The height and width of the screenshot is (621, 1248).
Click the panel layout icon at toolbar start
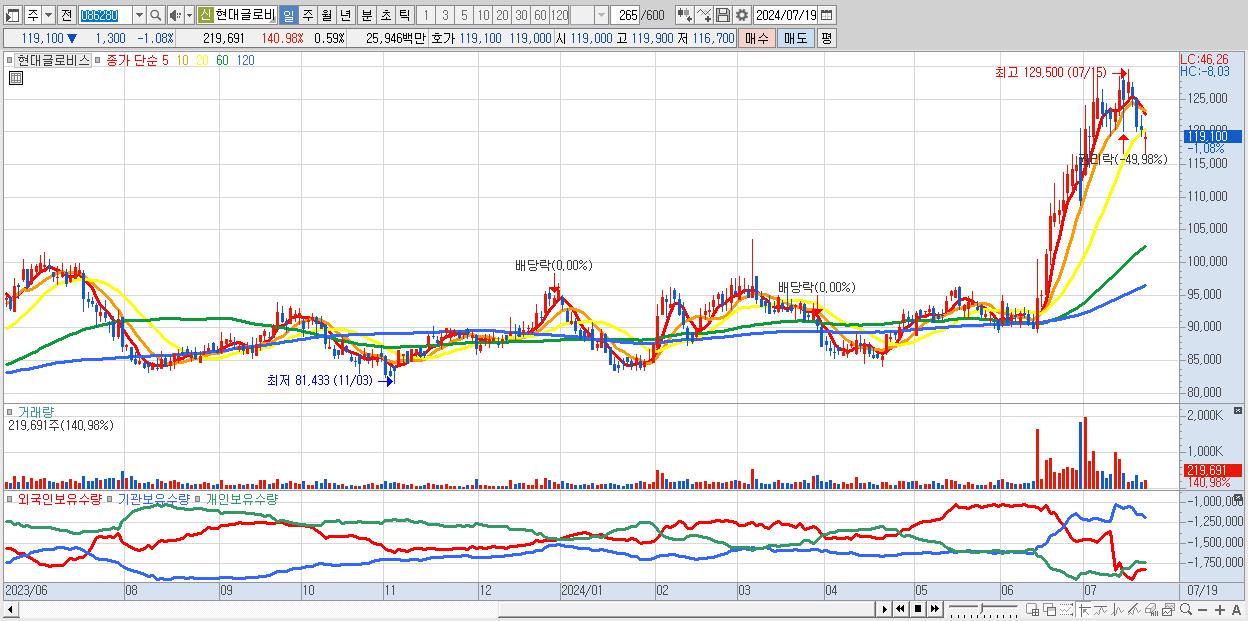pos(13,16)
